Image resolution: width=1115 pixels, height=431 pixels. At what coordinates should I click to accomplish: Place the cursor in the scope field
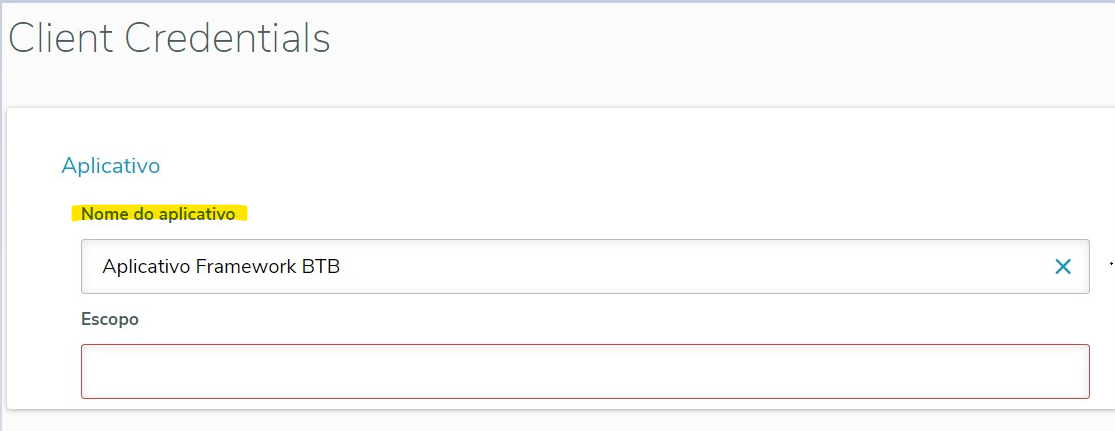(585, 372)
